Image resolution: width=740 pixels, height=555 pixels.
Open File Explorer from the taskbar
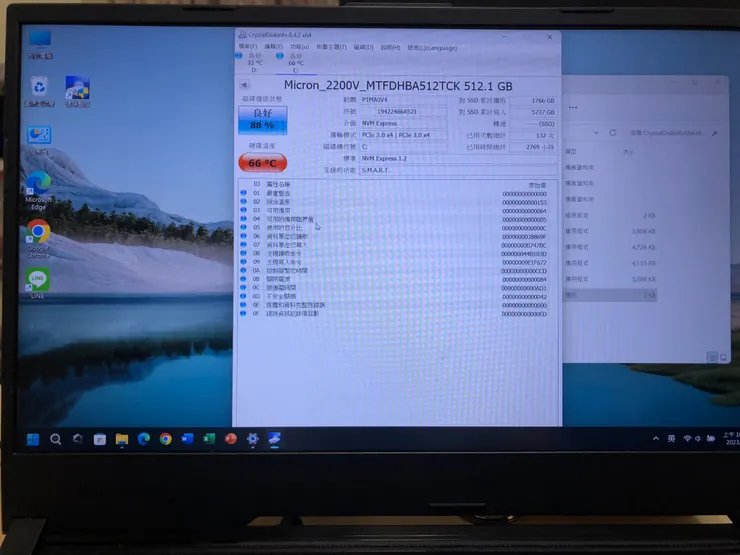point(122,439)
